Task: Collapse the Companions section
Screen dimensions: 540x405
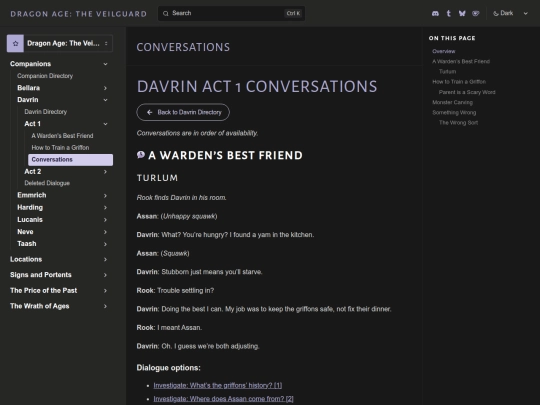Action: [105, 64]
